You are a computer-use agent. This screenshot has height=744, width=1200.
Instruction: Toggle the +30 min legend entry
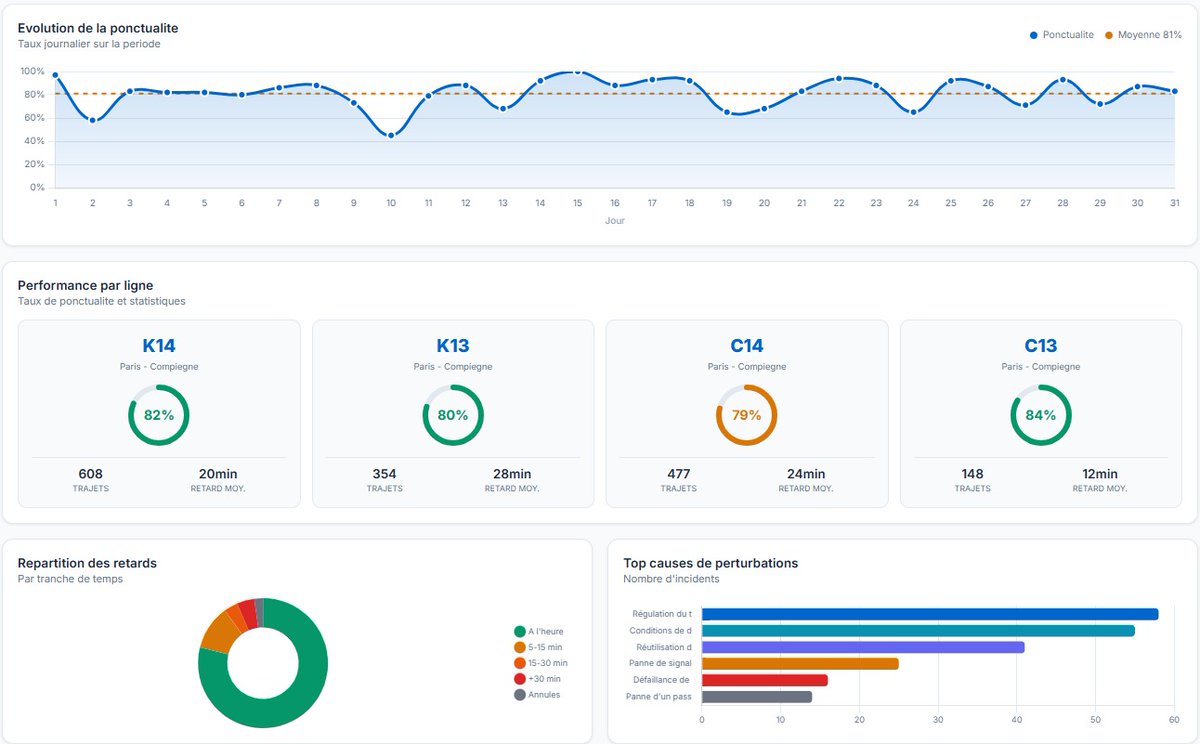[537, 679]
